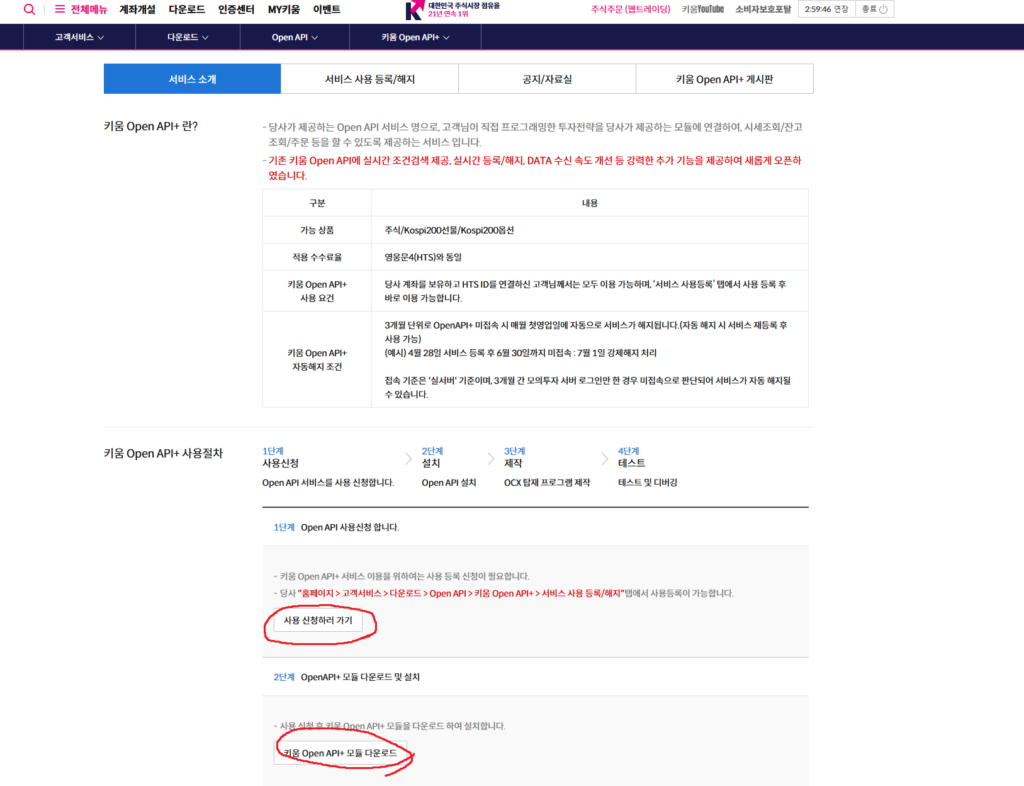This screenshot has height=786, width=1024.
Task: Select the 서비스 소개 tab
Action: [192, 79]
